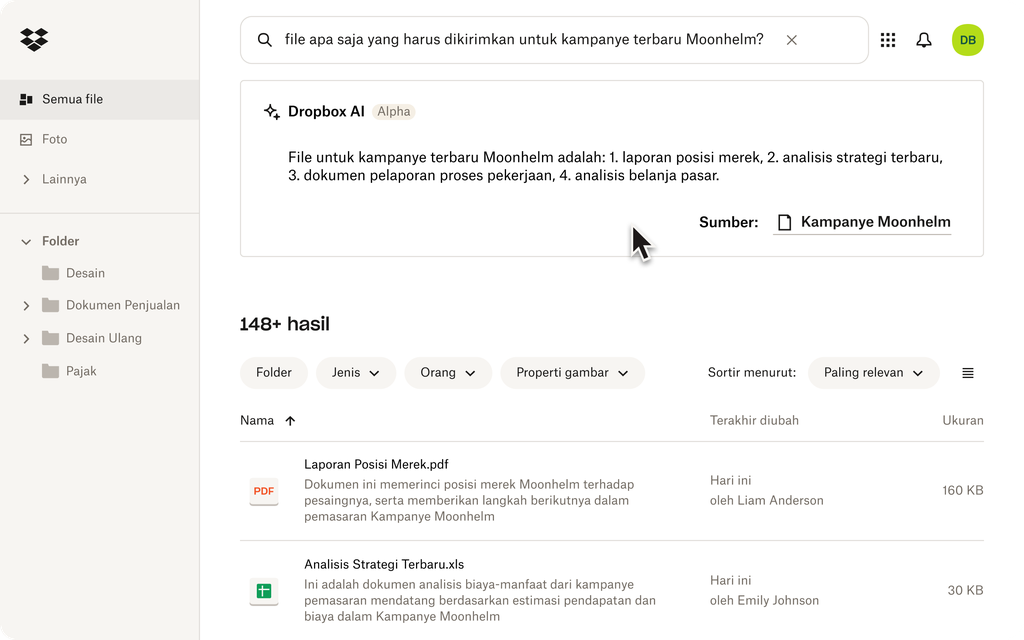Open the Paling relevan sort dropdown
Image resolution: width=1024 pixels, height=640 pixels.
pyautogui.click(x=873, y=372)
